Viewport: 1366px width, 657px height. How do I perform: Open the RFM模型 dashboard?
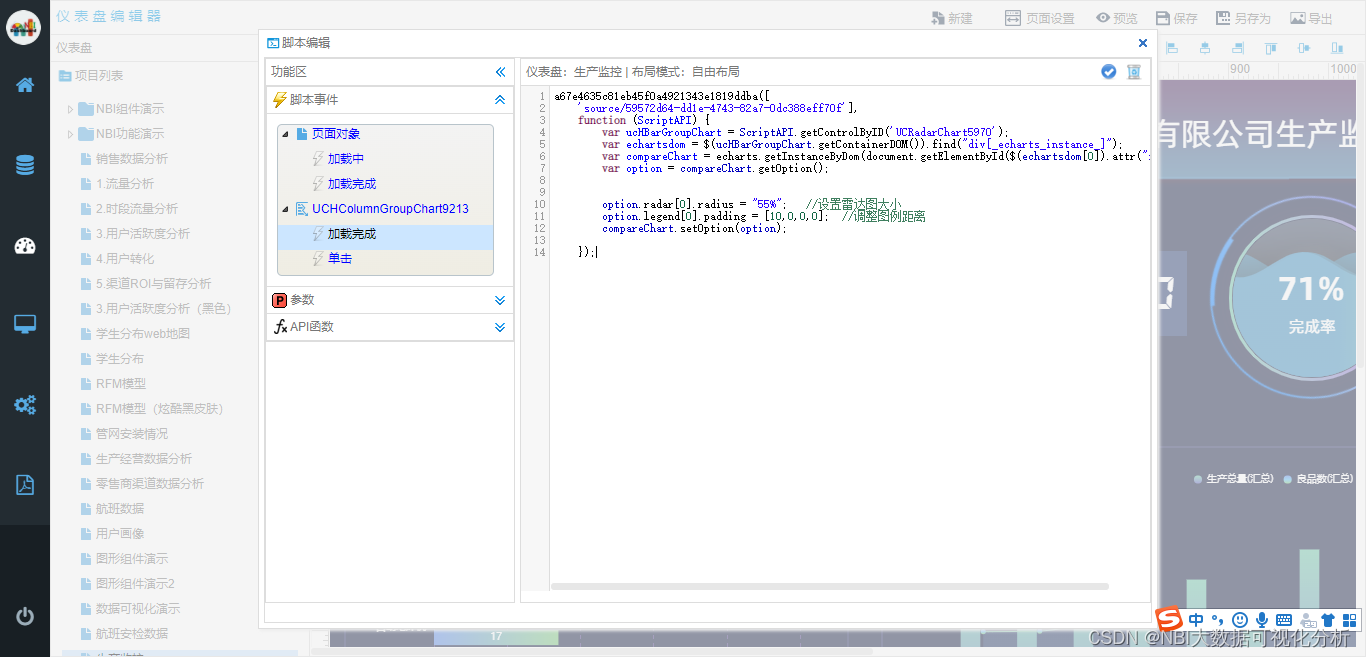click(x=121, y=384)
